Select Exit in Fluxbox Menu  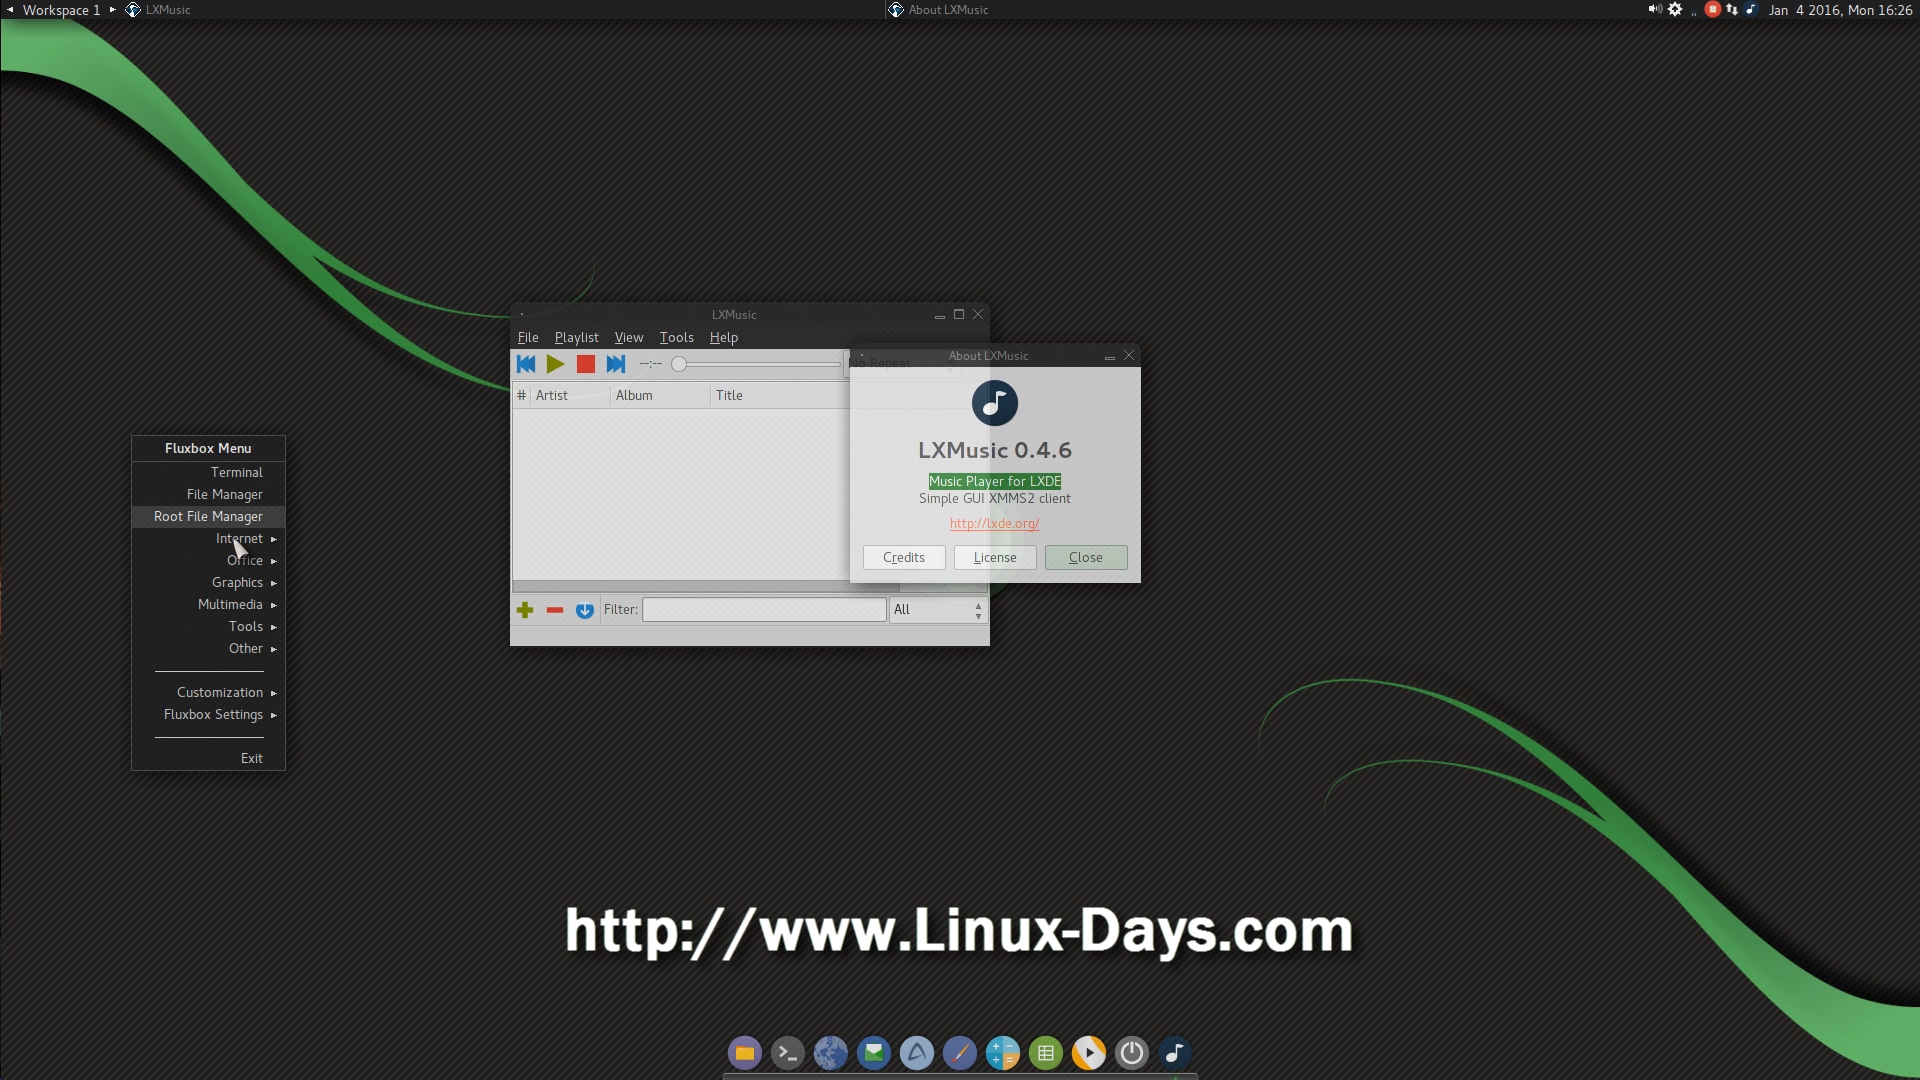[x=208, y=758]
